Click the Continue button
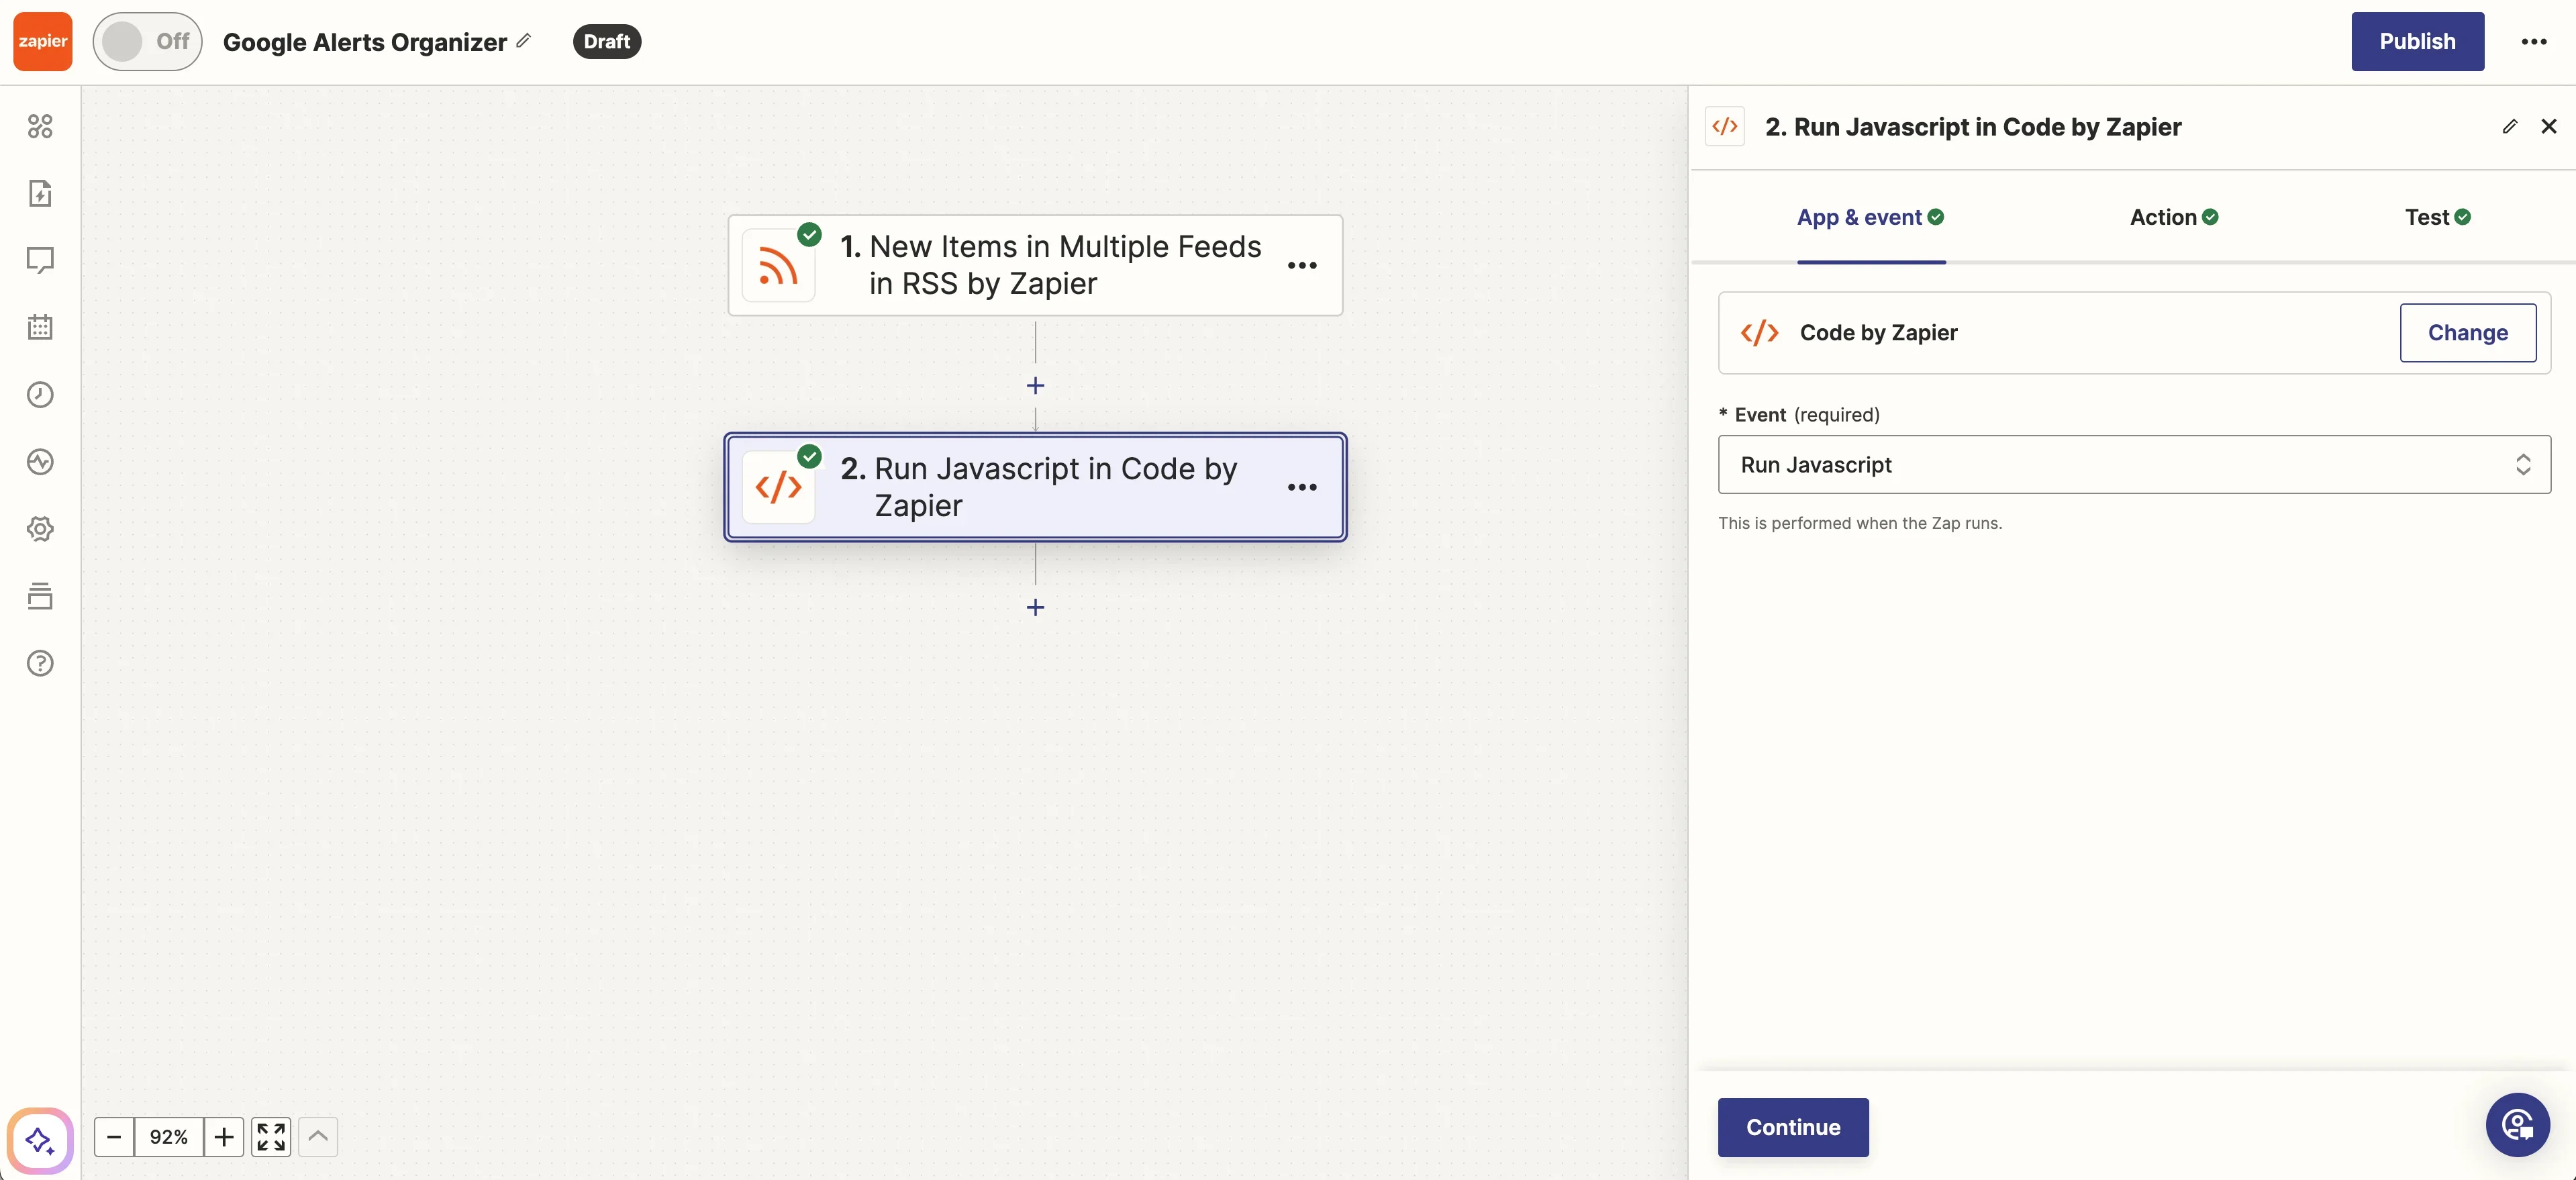 coord(1792,1127)
